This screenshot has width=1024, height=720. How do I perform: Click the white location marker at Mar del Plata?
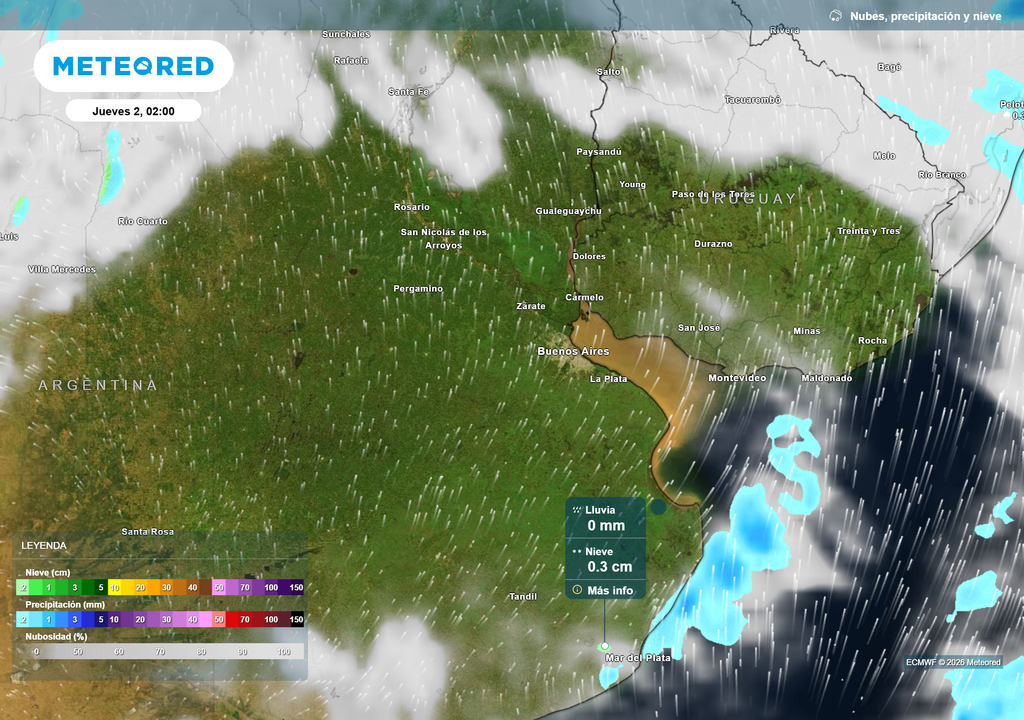coord(605,646)
